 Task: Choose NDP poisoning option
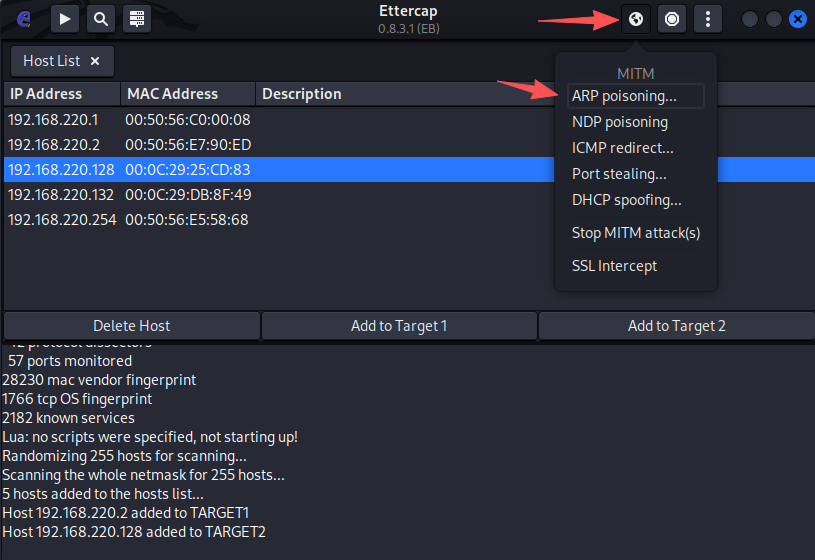tap(636, 122)
